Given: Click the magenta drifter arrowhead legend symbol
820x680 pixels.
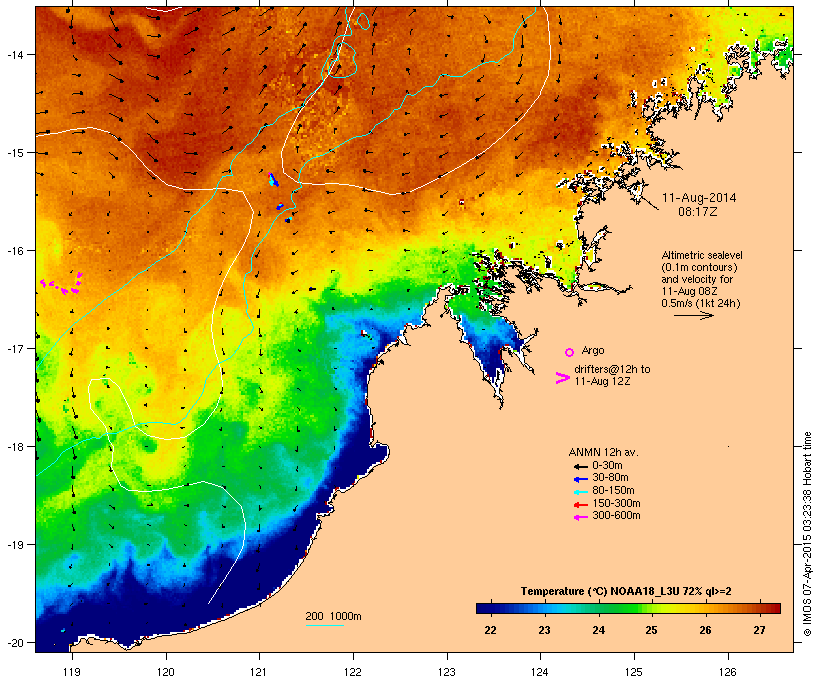Looking at the screenshot, I should (x=563, y=378).
